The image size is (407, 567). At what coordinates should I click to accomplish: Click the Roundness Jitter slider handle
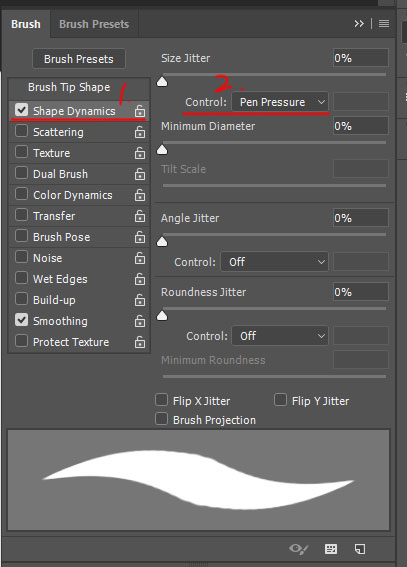pos(162,316)
